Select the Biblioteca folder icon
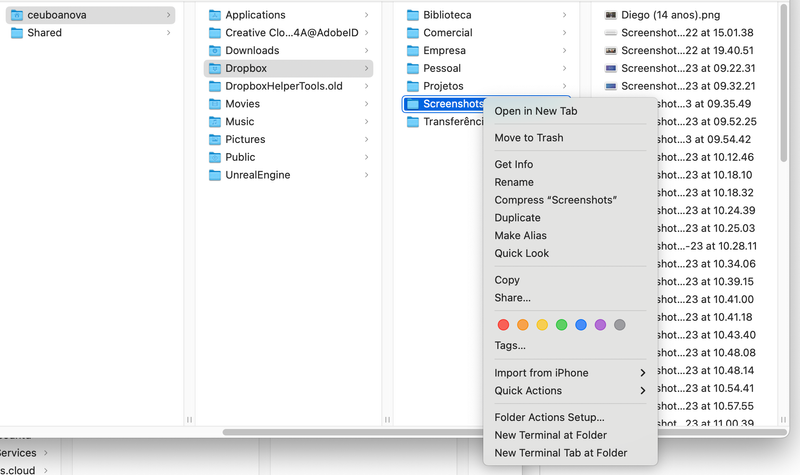The height and width of the screenshot is (475, 800). pos(413,15)
